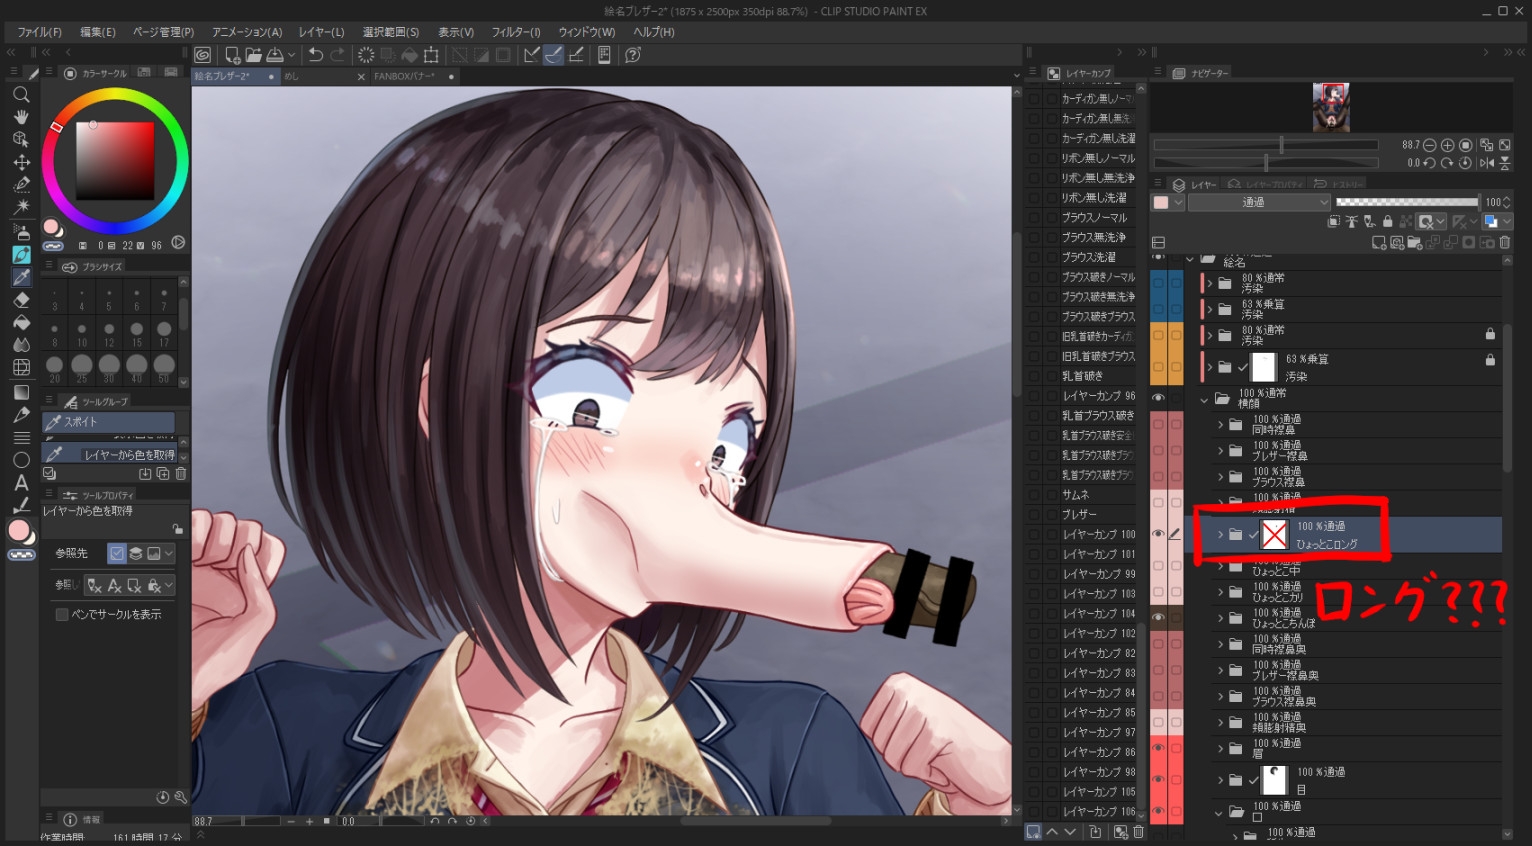Open the ウィンドウ(W) menu

coord(586,32)
